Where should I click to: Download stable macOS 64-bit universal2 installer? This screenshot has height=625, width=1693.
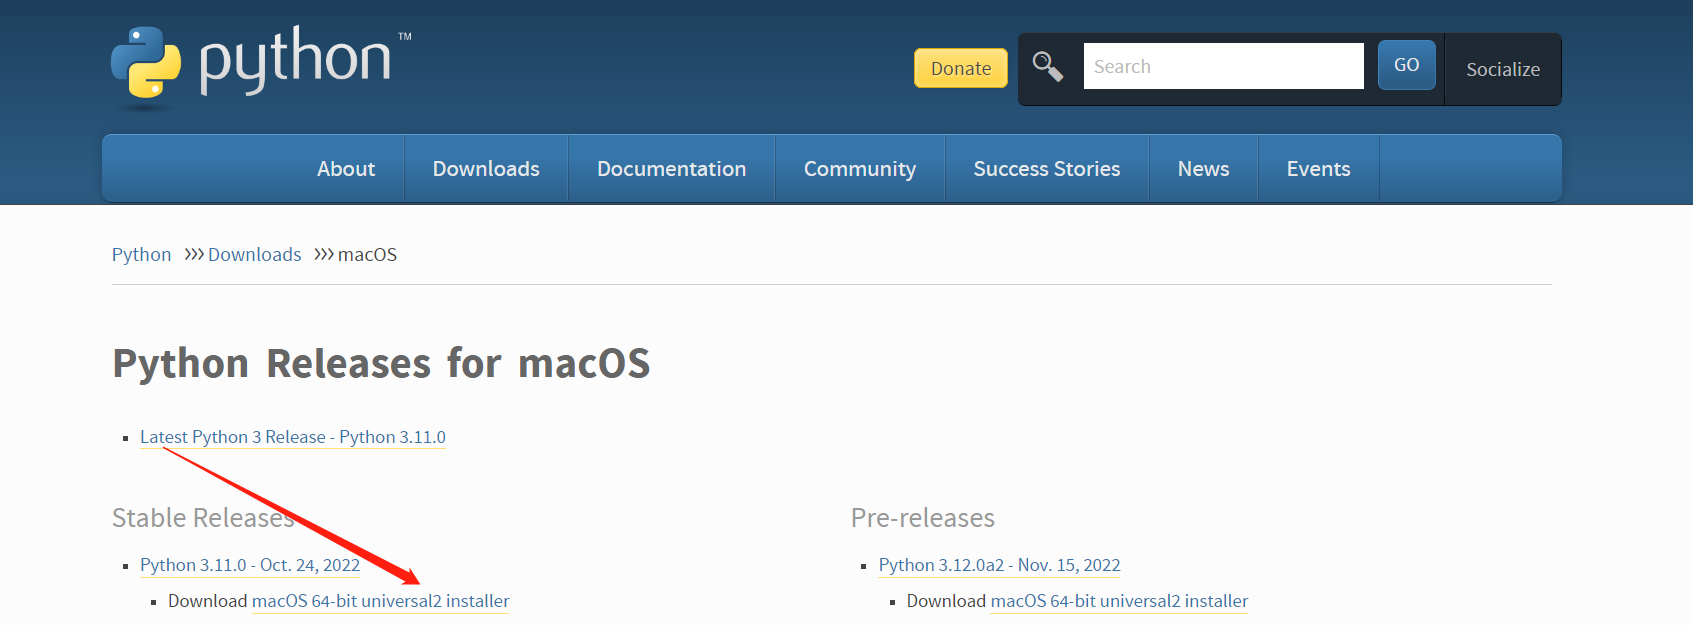point(381,601)
